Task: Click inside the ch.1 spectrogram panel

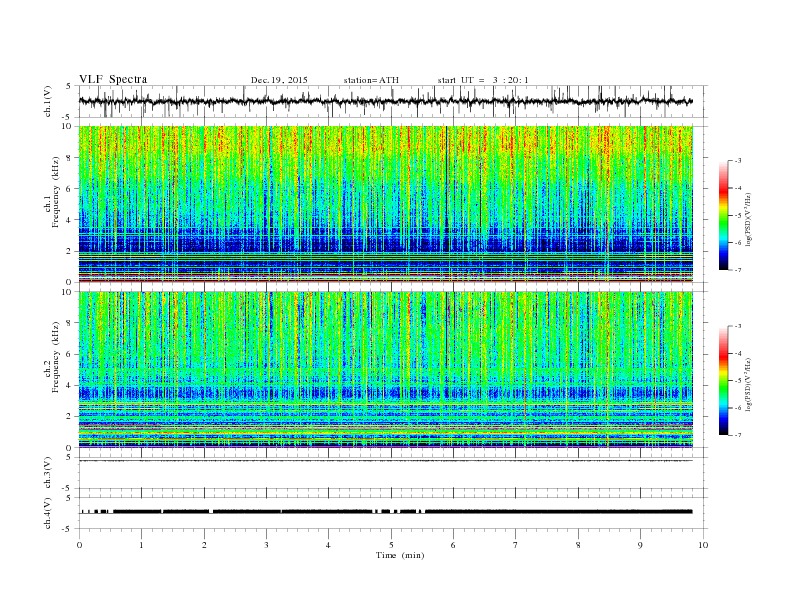Action: pyautogui.click(x=385, y=204)
